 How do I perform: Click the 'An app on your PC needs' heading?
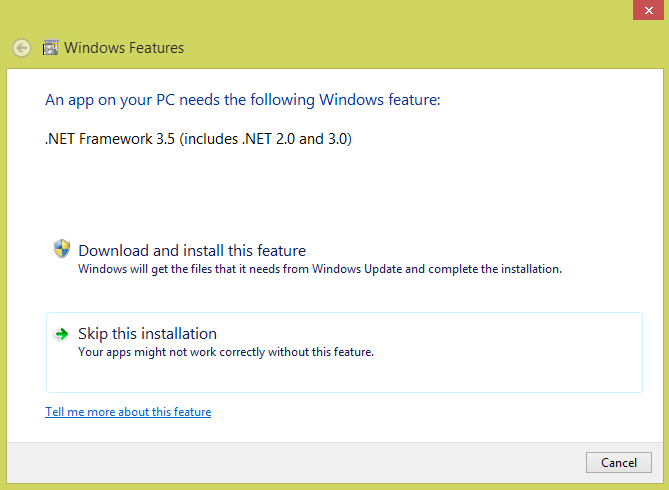(243, 100)
